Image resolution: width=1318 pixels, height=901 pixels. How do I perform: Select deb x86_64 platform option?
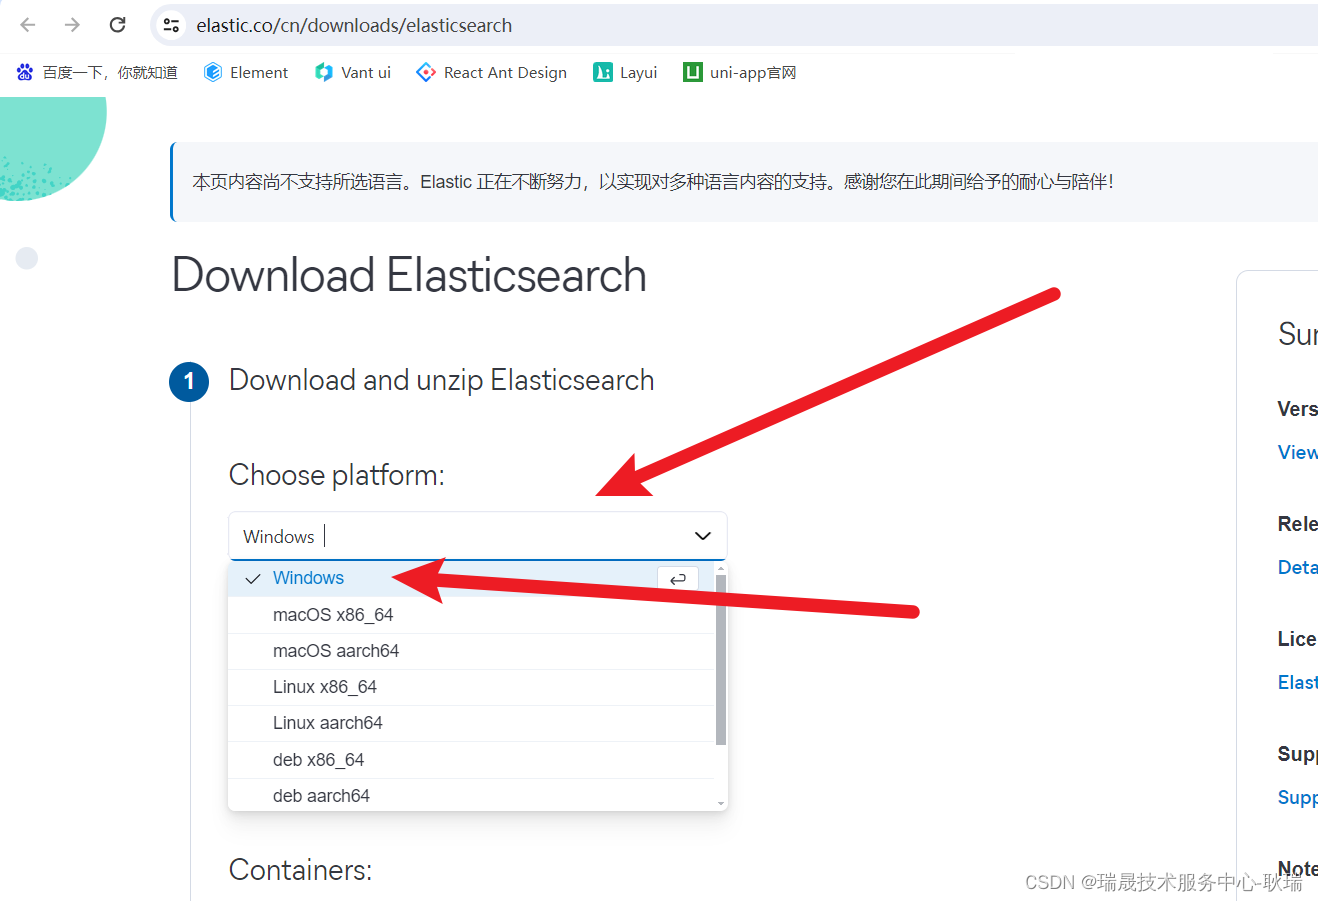(x=471, y=760)
